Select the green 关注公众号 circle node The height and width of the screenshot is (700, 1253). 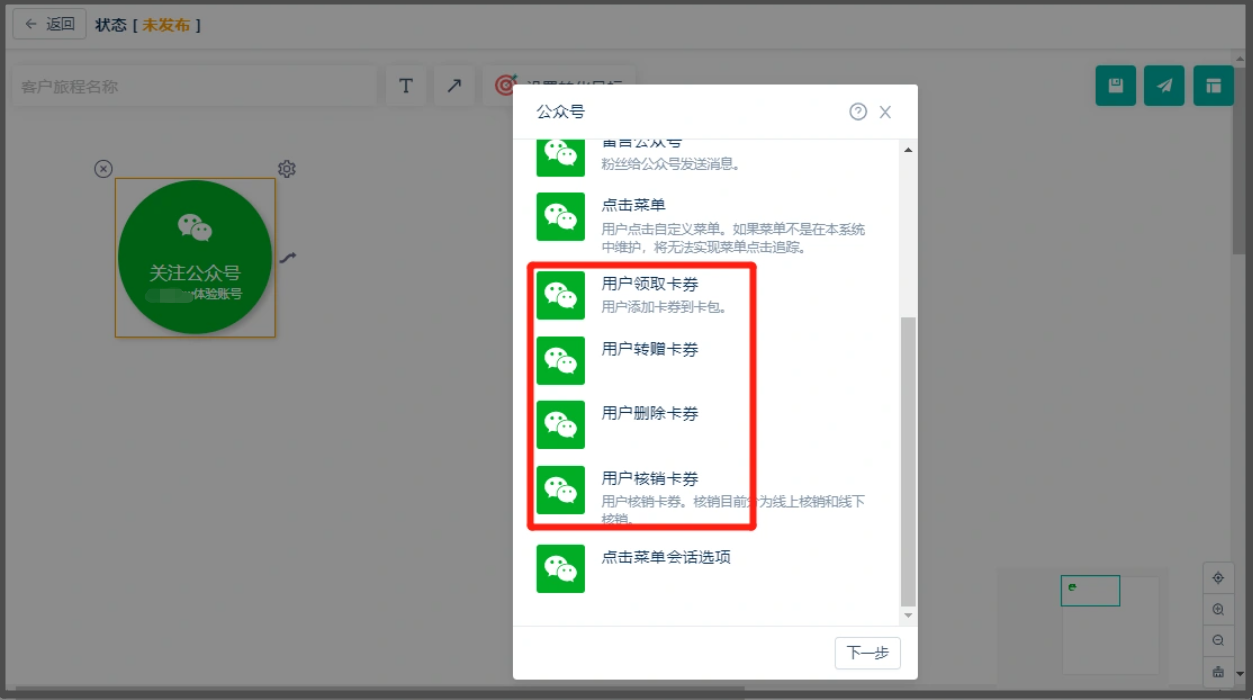pyautogui.click(x=195, y=258)
